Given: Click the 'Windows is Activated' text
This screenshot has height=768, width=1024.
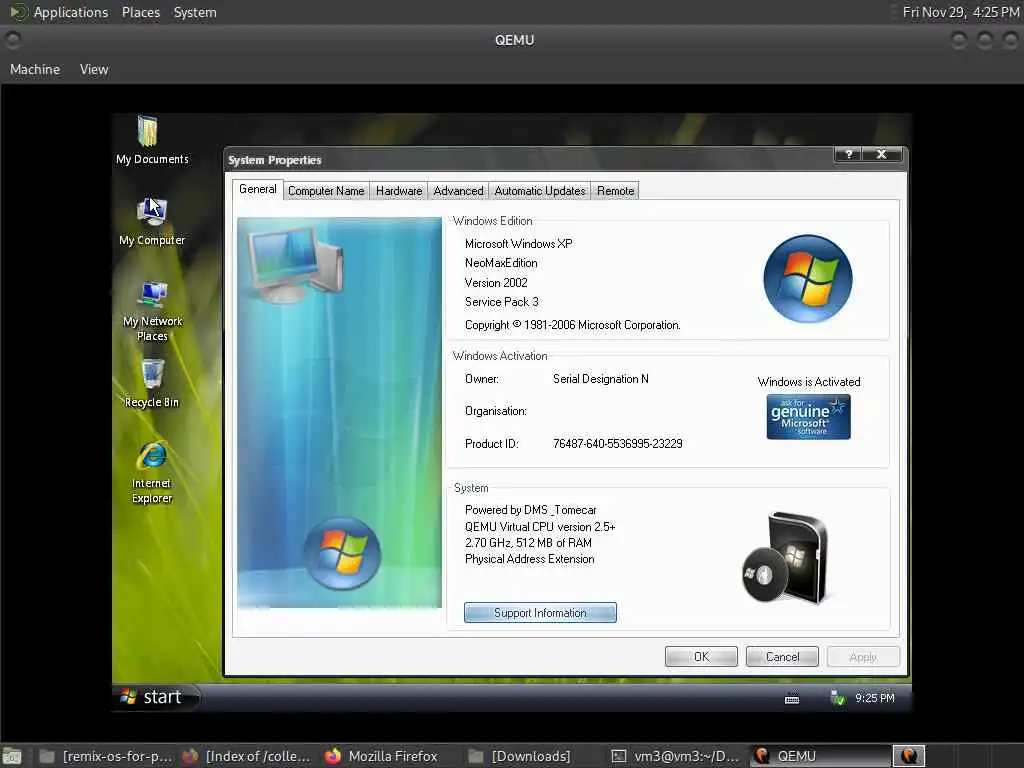Looking at the screenshot, I should coord(808,382).
